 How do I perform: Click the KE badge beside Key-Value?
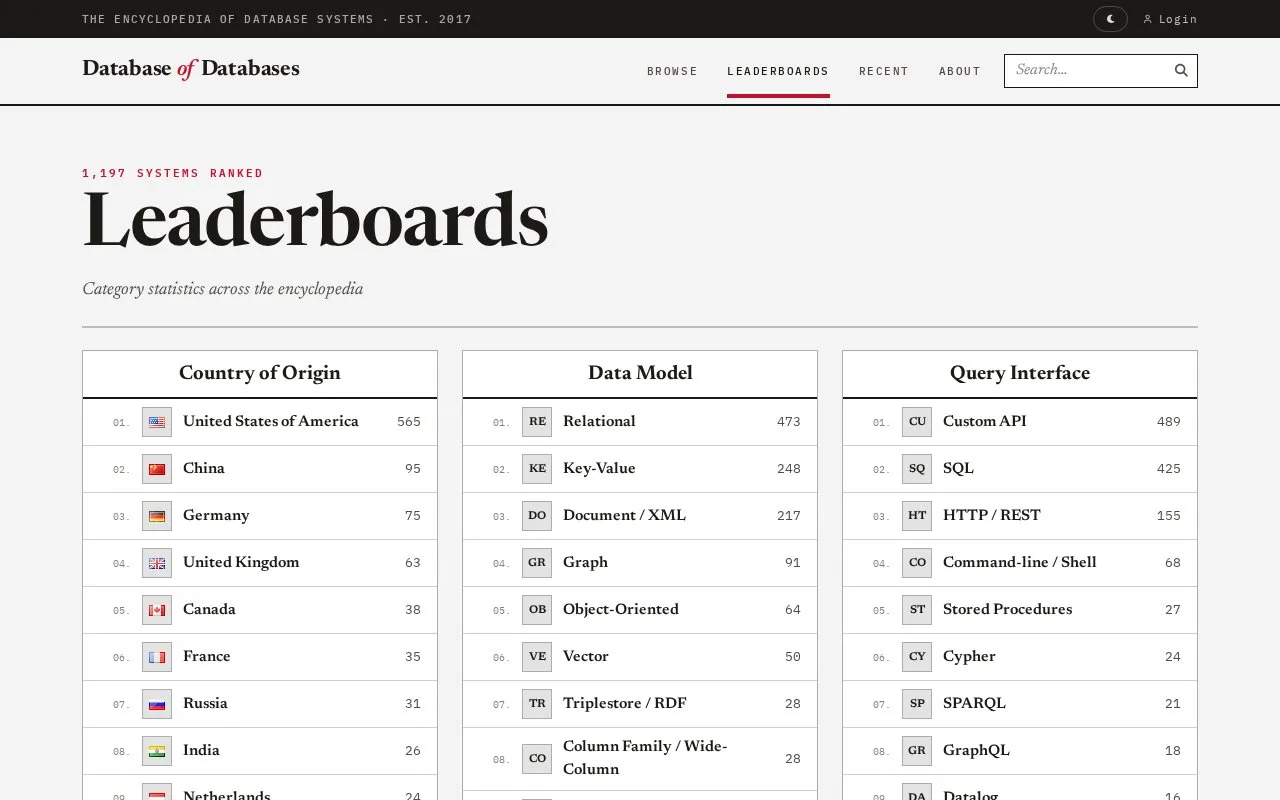[537, 469]
